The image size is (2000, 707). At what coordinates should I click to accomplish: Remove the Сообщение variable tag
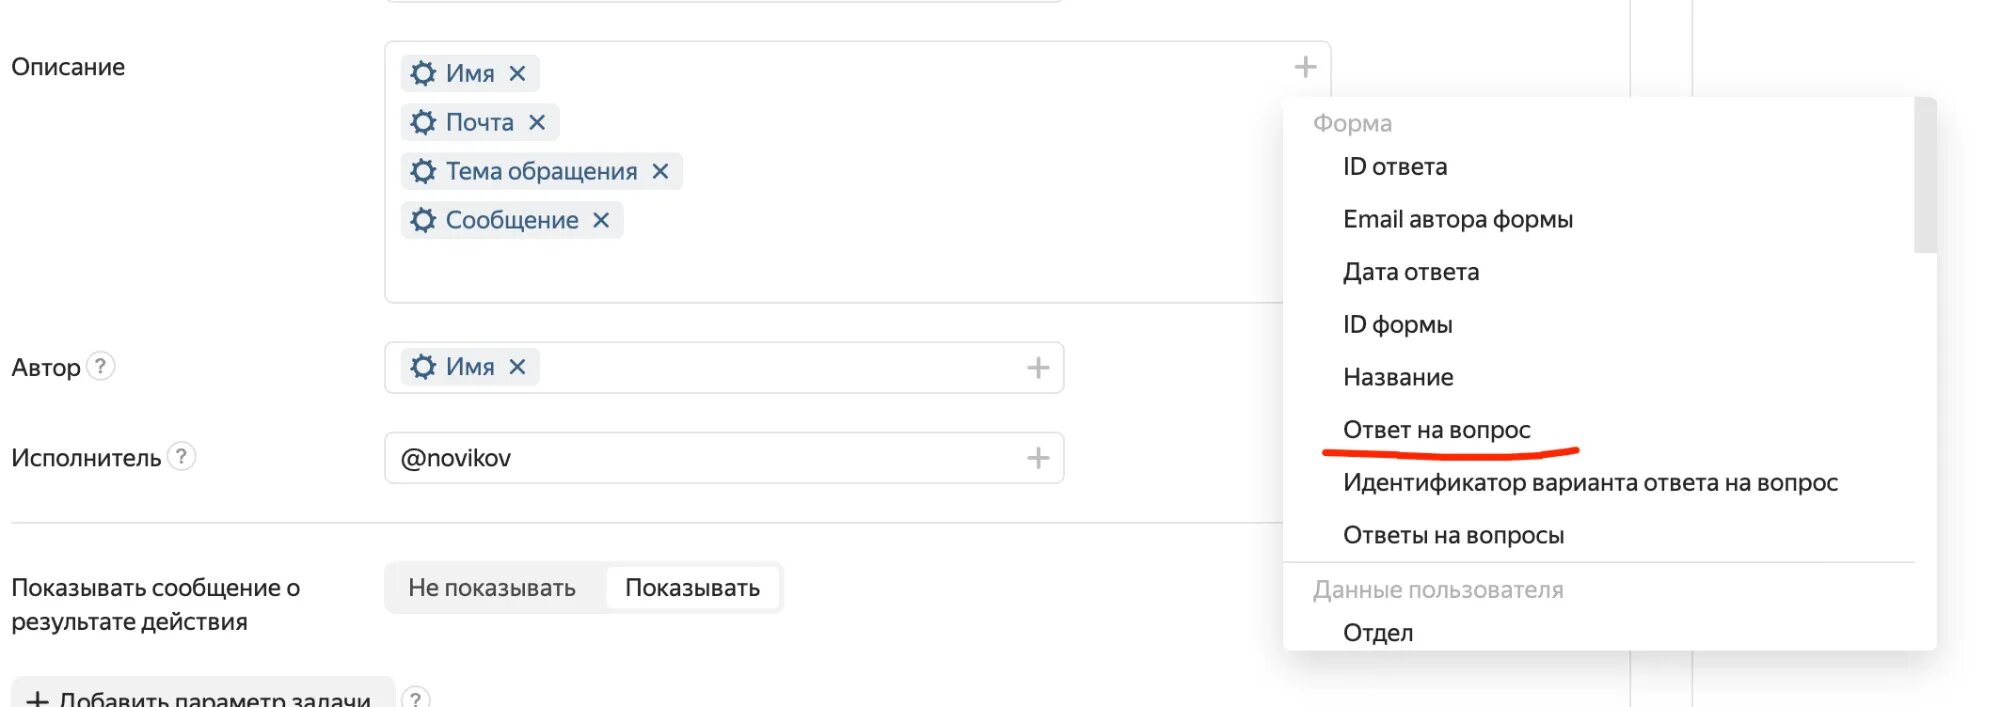point(601,220)
